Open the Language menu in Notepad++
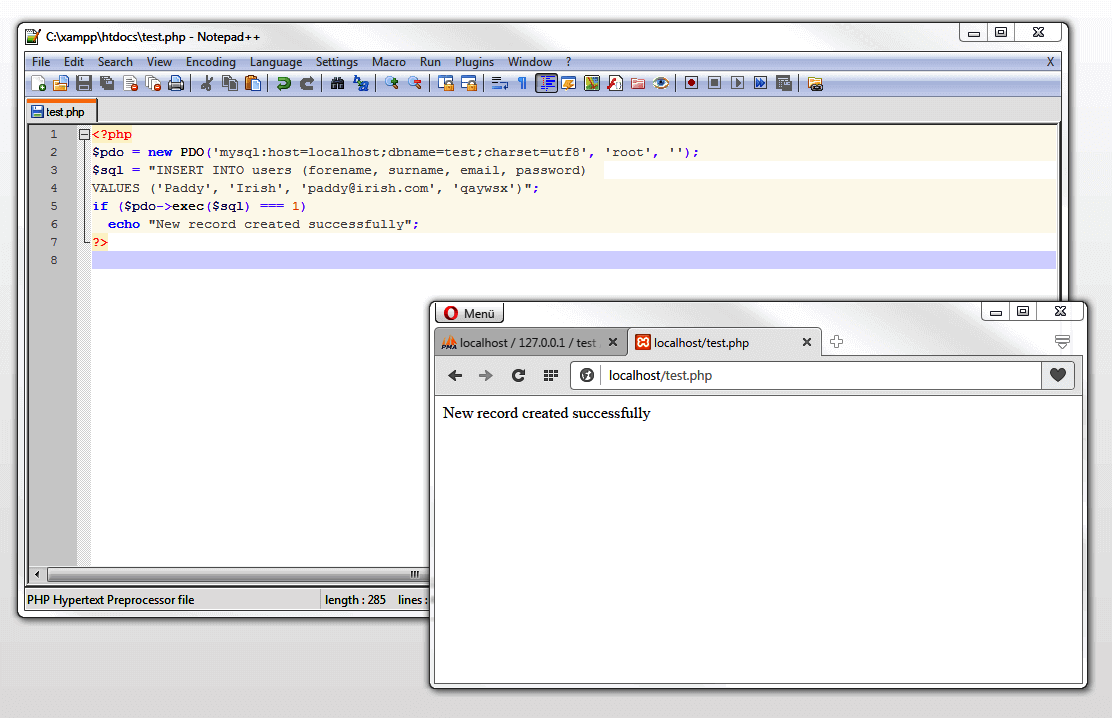Image resolution: width=1112 pixels, height=718 pixels. 276,61
